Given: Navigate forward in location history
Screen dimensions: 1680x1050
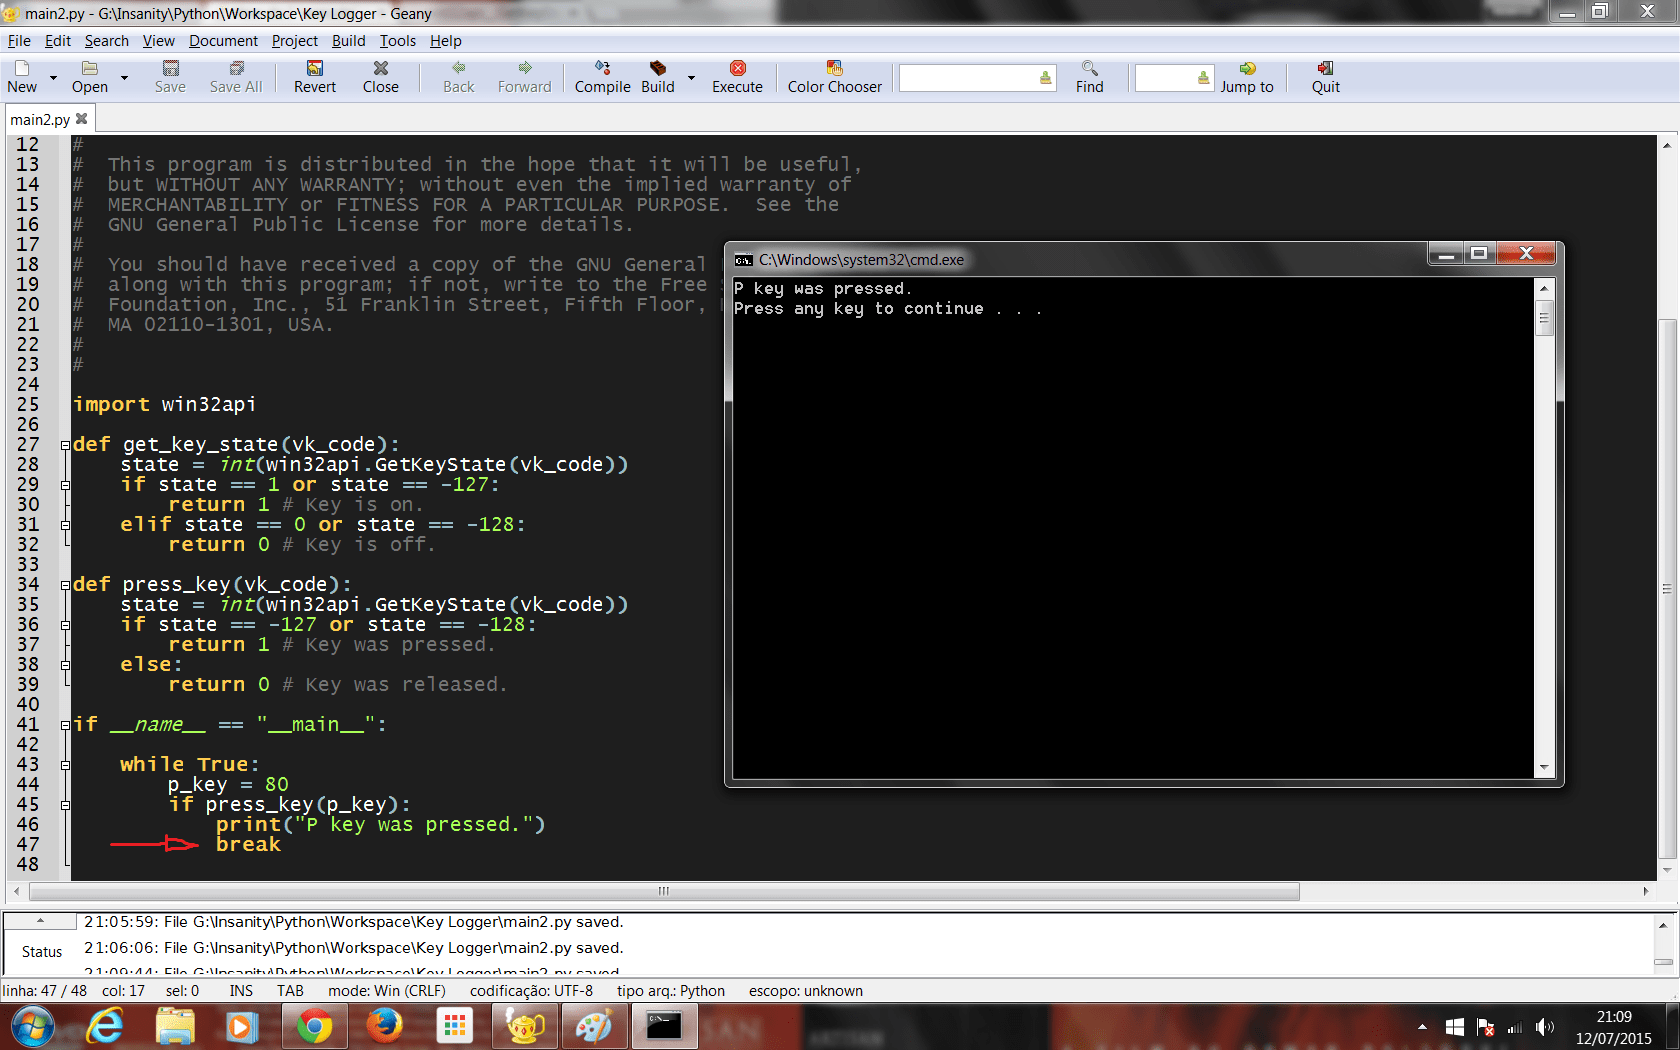Looking at the screenshot, I should pos(524,77).
